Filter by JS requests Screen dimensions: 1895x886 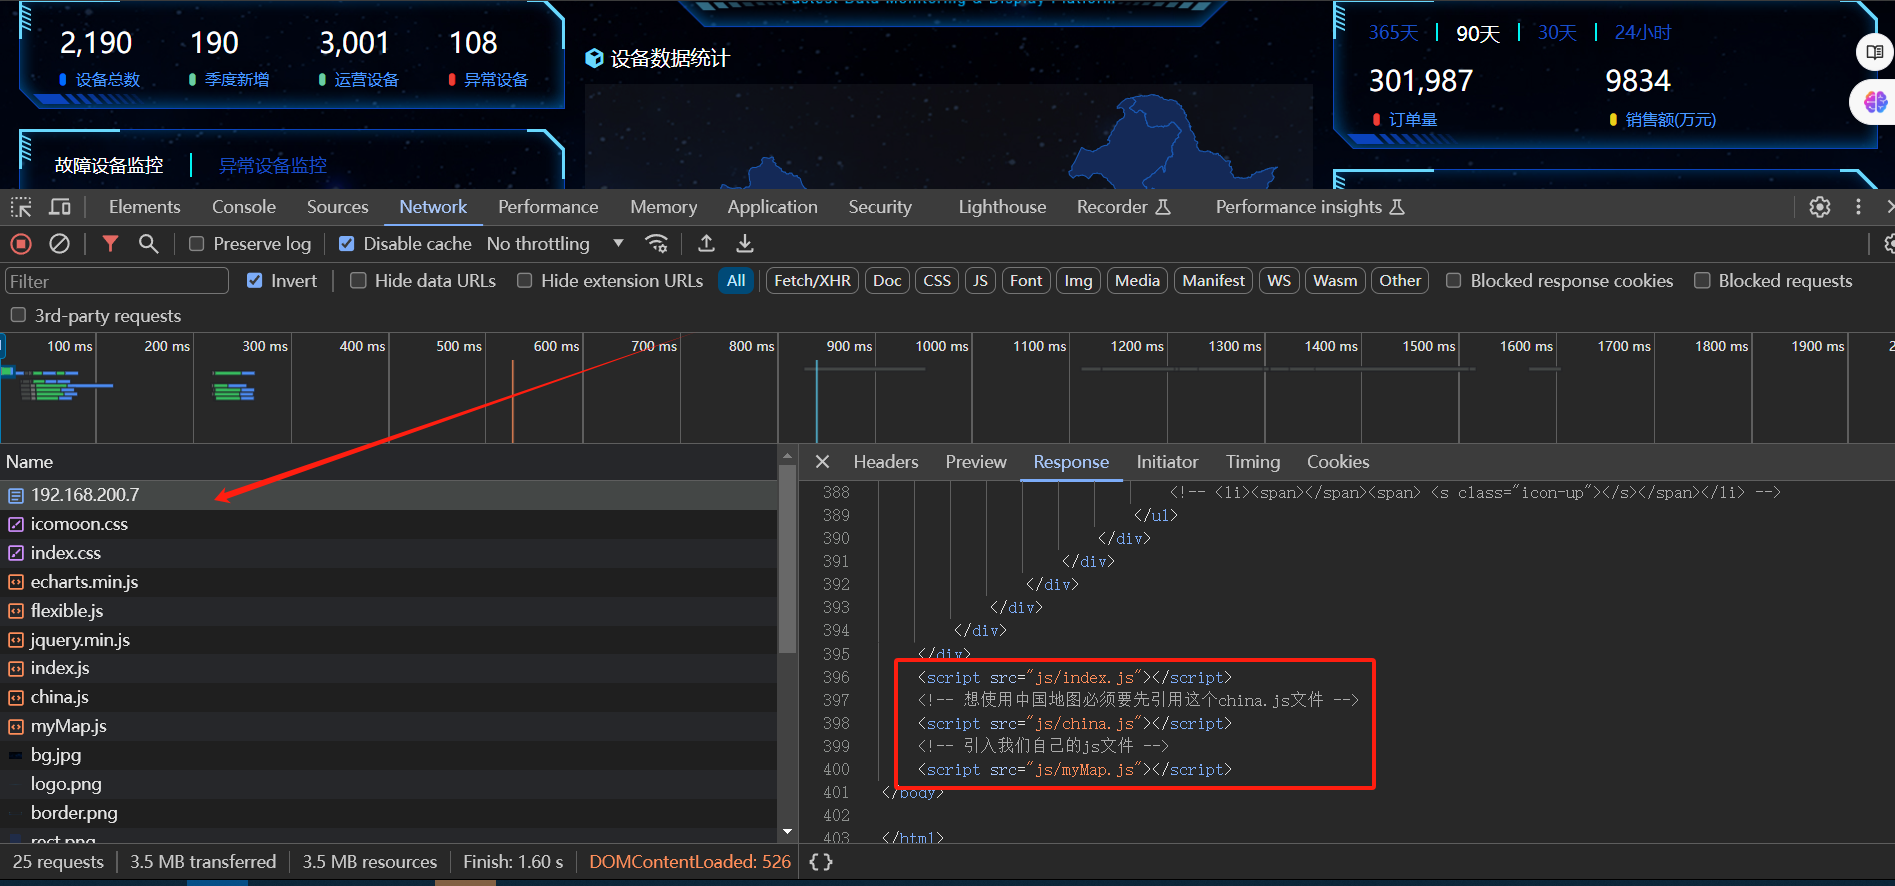pyautogui.click(x=980, y=281)
